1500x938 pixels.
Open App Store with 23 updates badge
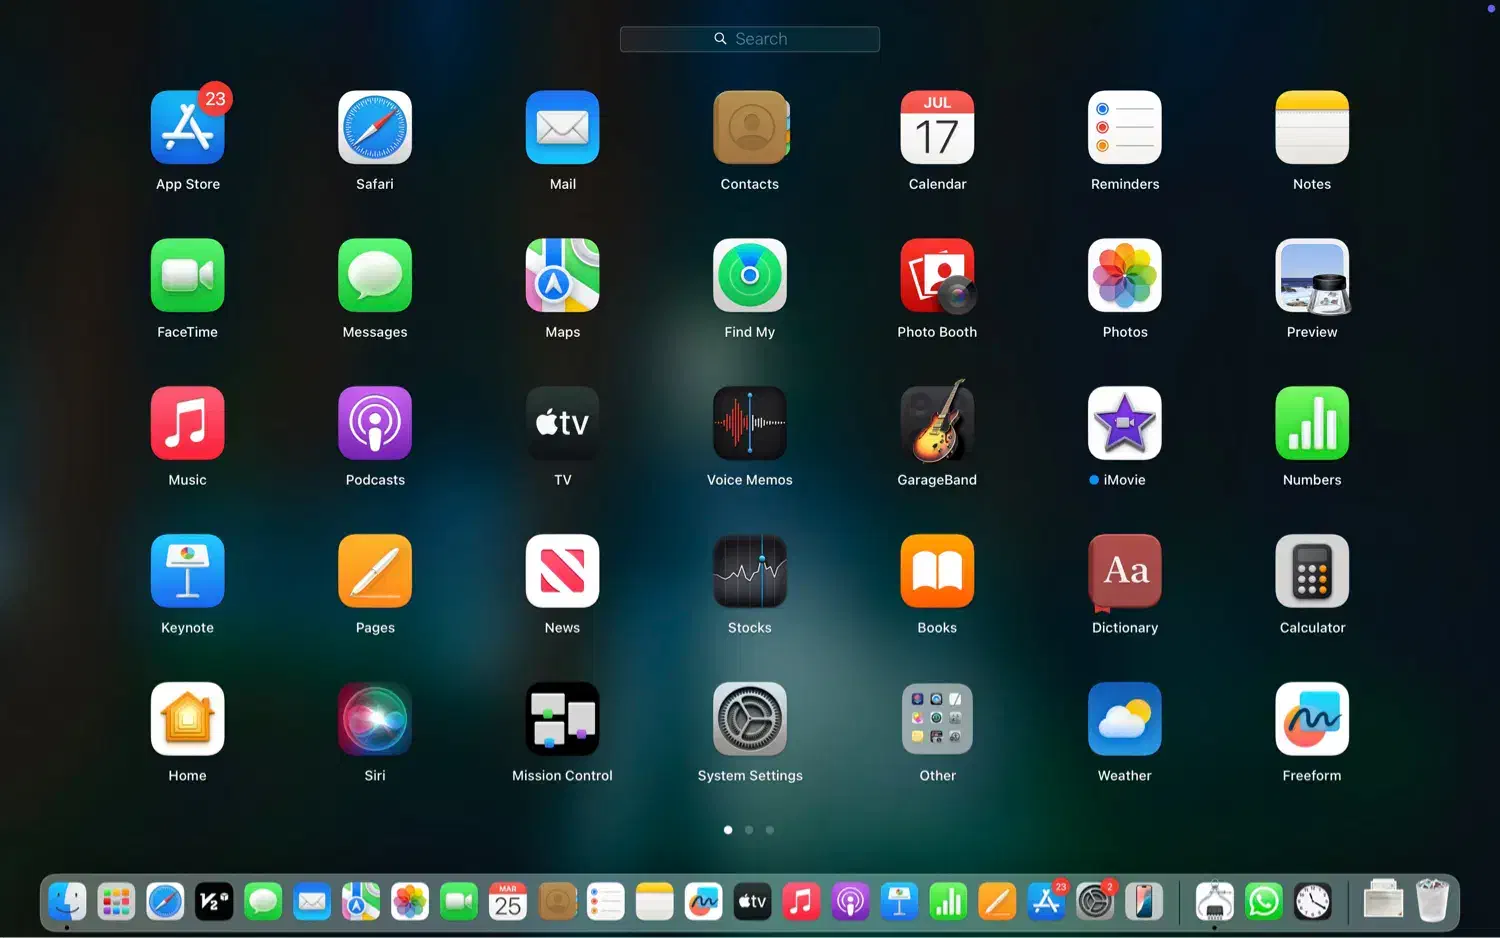188,128
